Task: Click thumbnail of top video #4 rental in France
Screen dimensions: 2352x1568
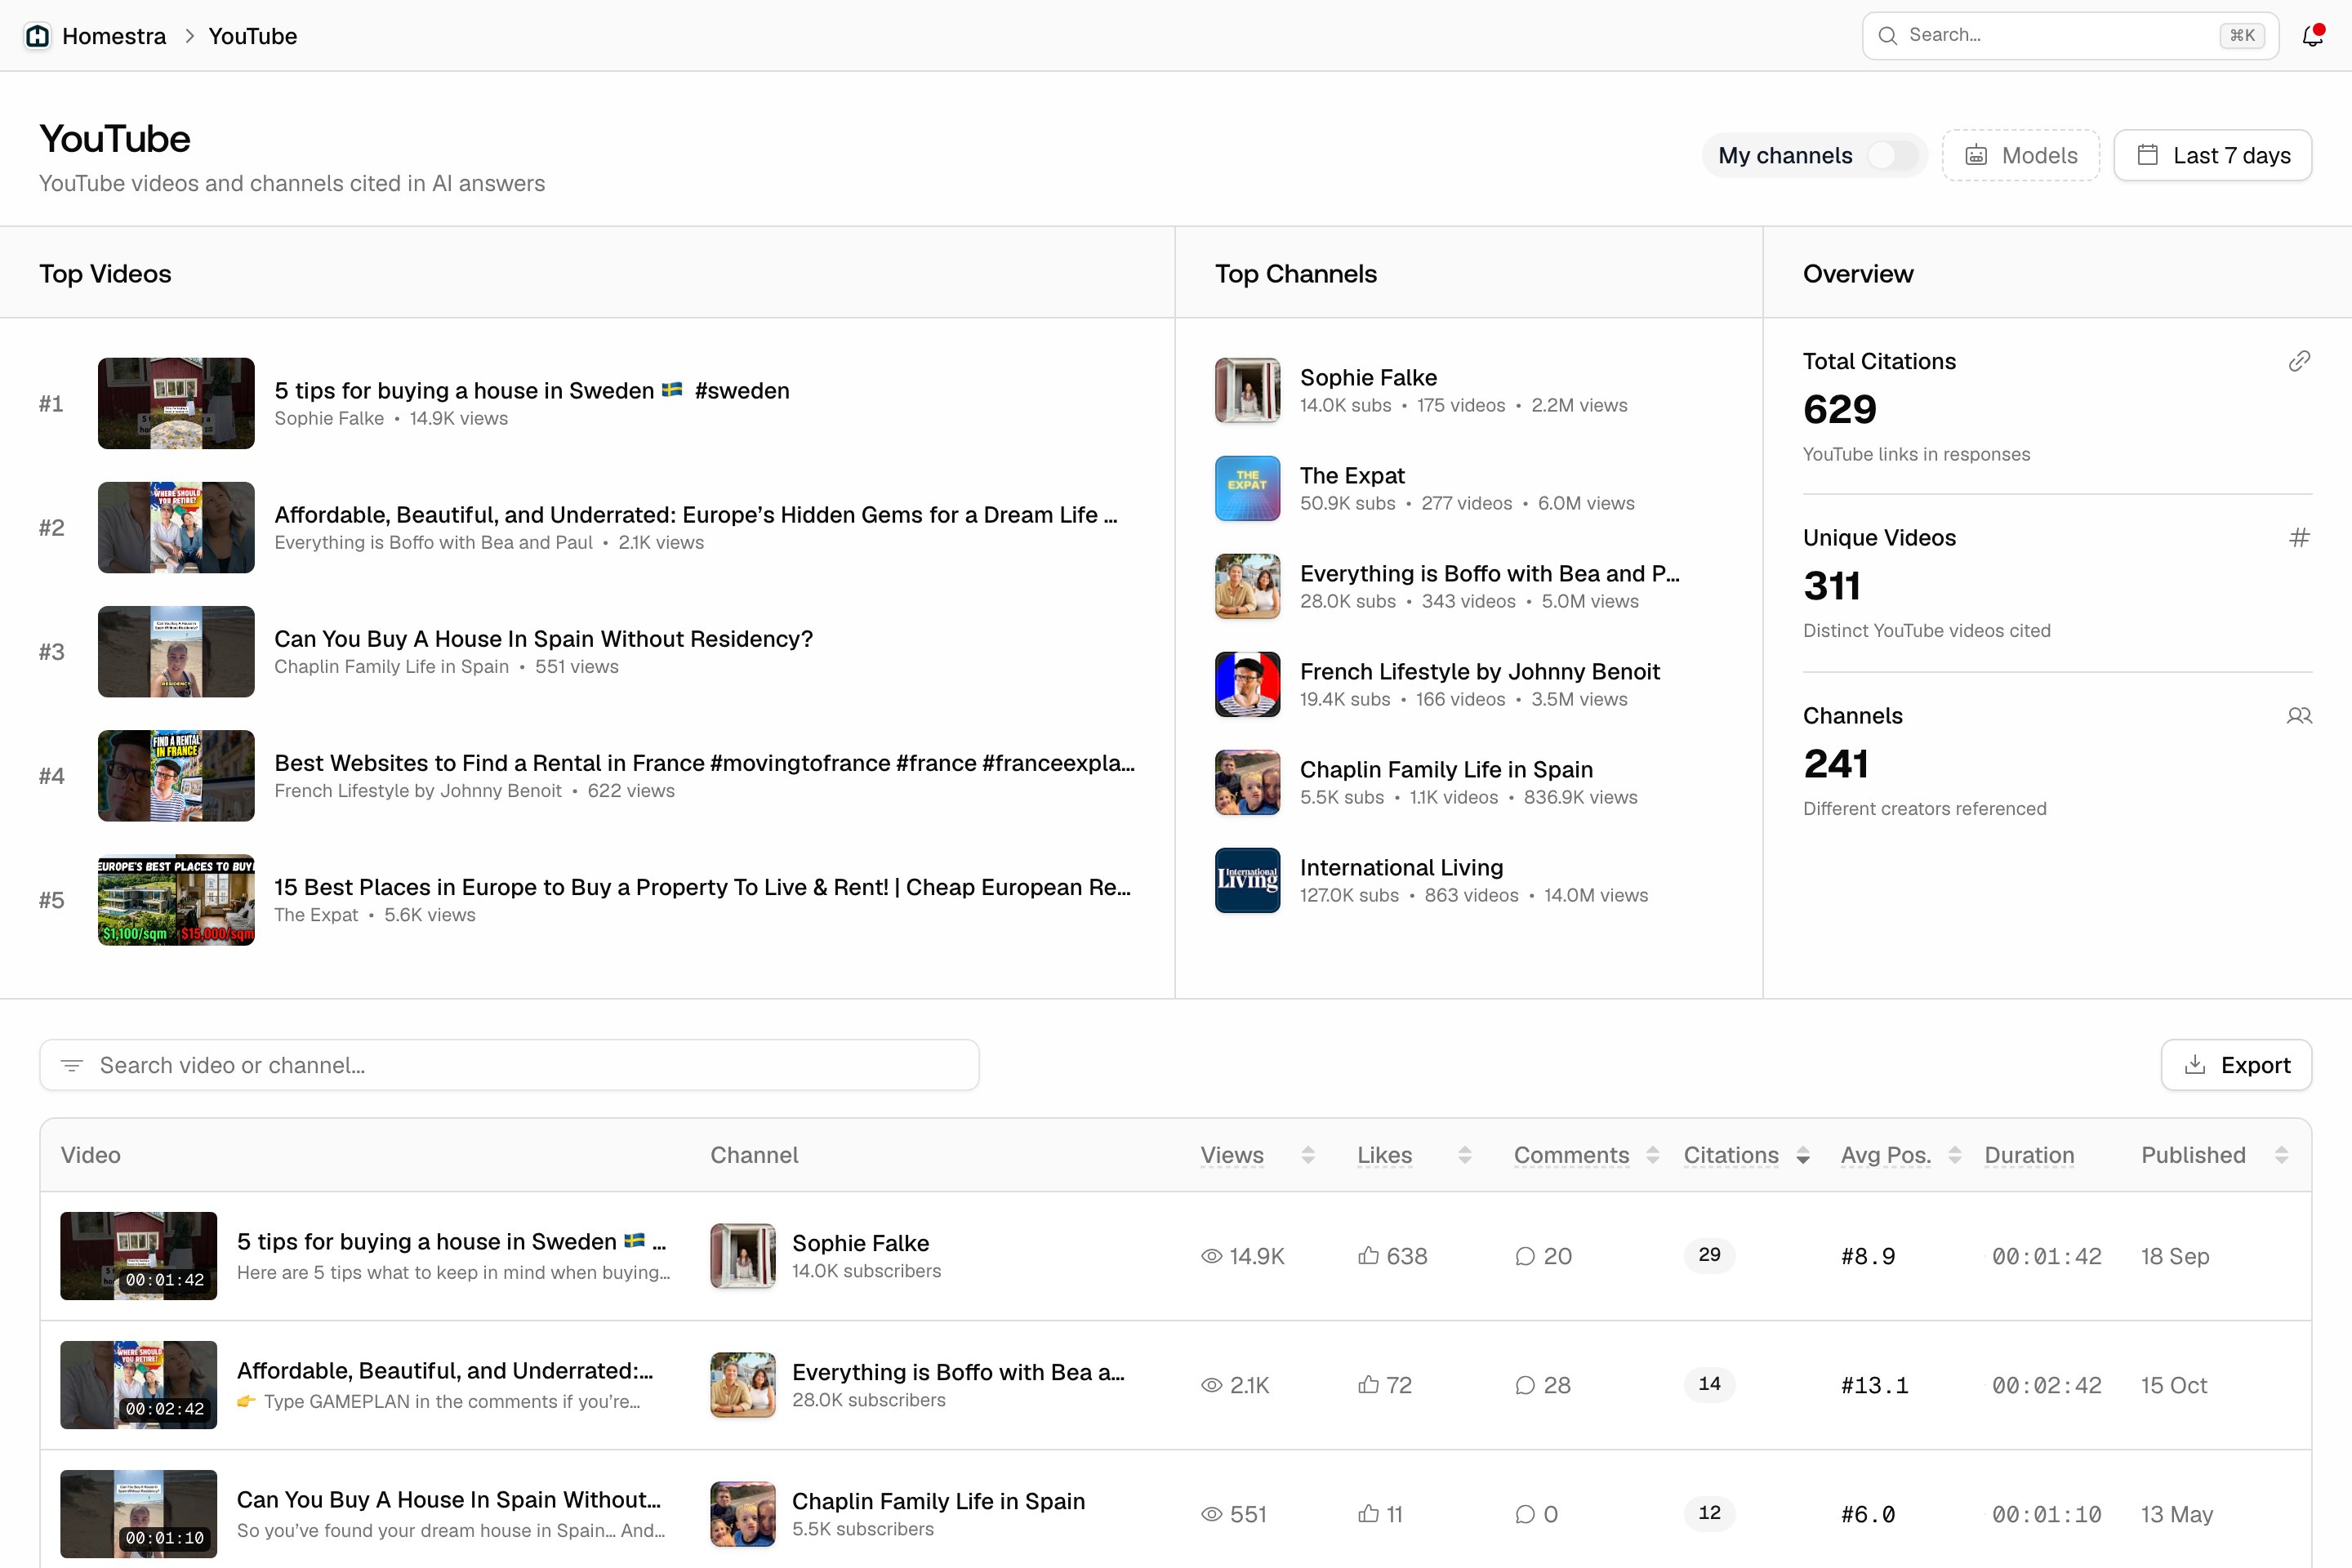Action: coord(176,776)
